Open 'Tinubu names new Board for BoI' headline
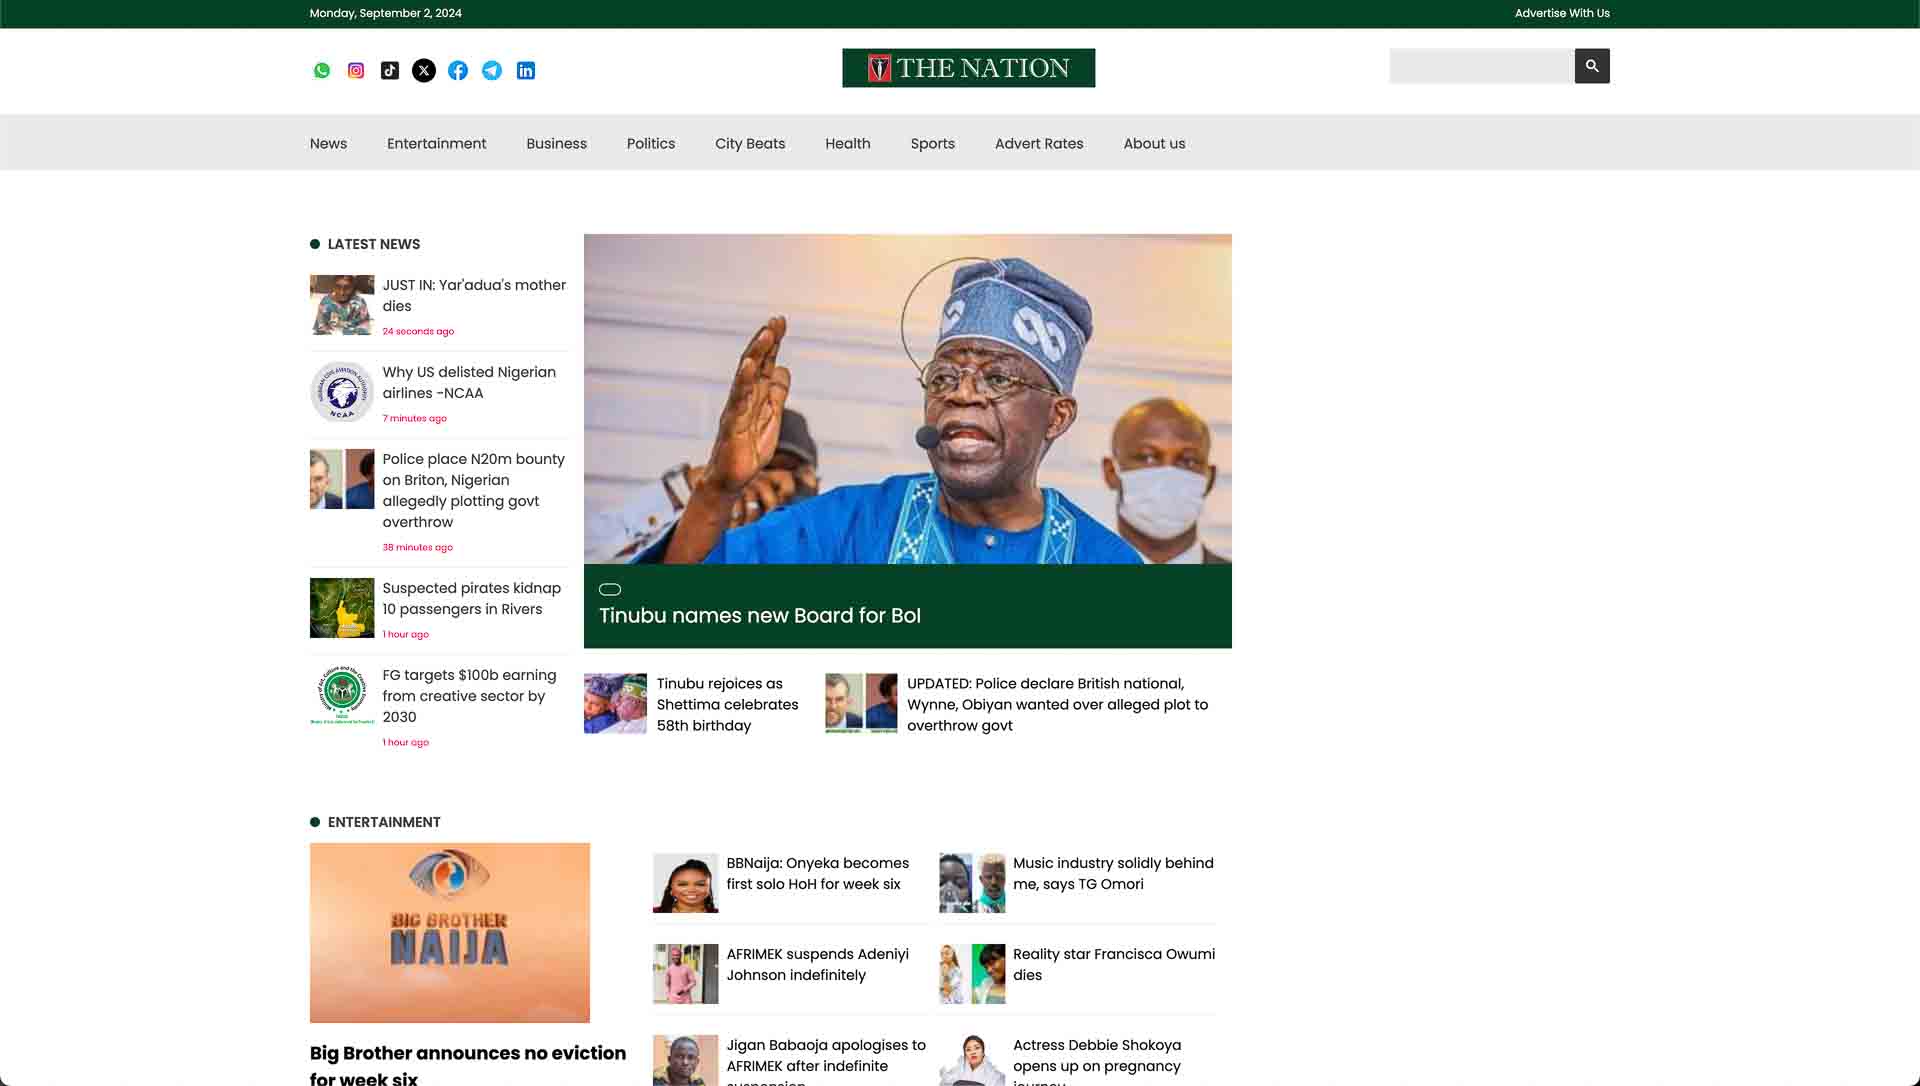The height and width of the screenshot is (1086, 1920). [760, 615]
